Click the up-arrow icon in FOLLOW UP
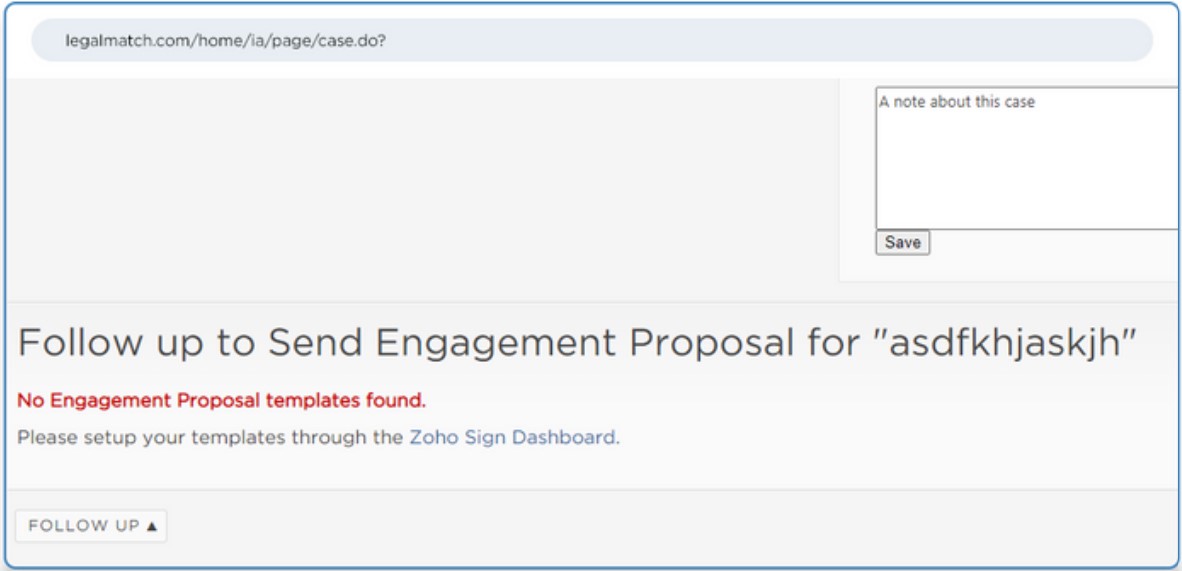This screenshot has width=1182, height=571. point(152,526)
